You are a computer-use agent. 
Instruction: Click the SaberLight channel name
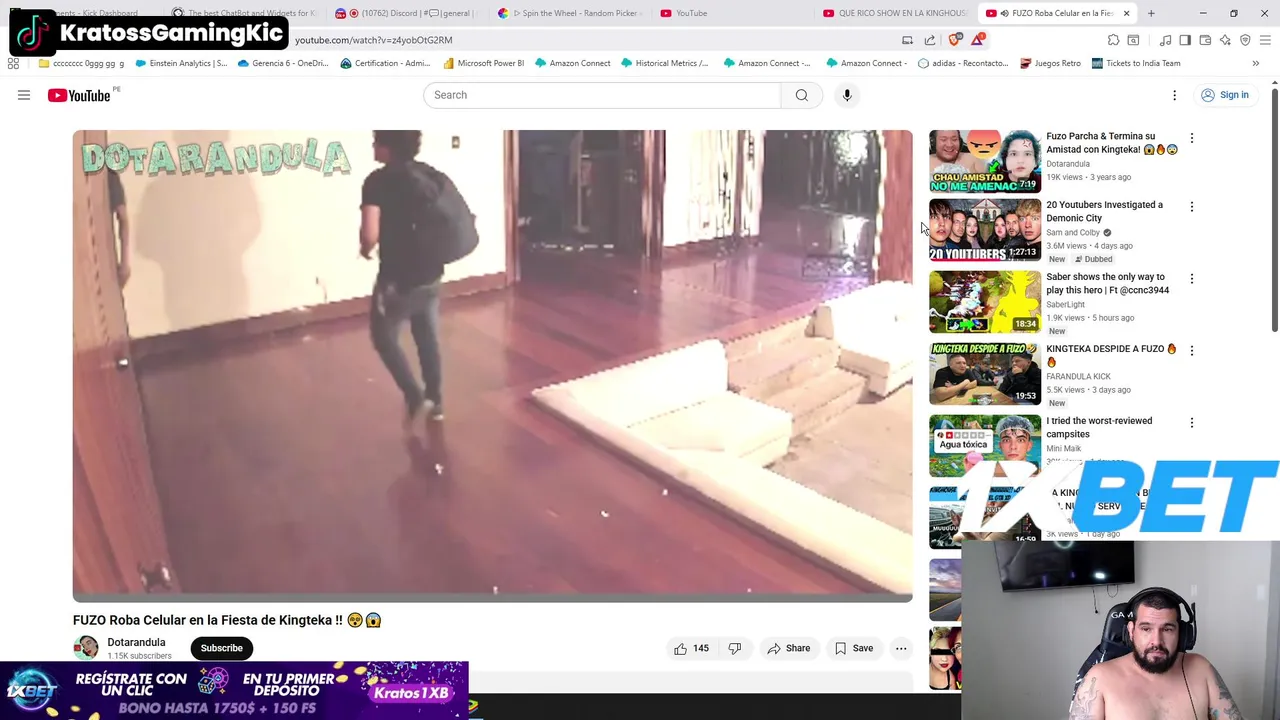click(1065, 304)
